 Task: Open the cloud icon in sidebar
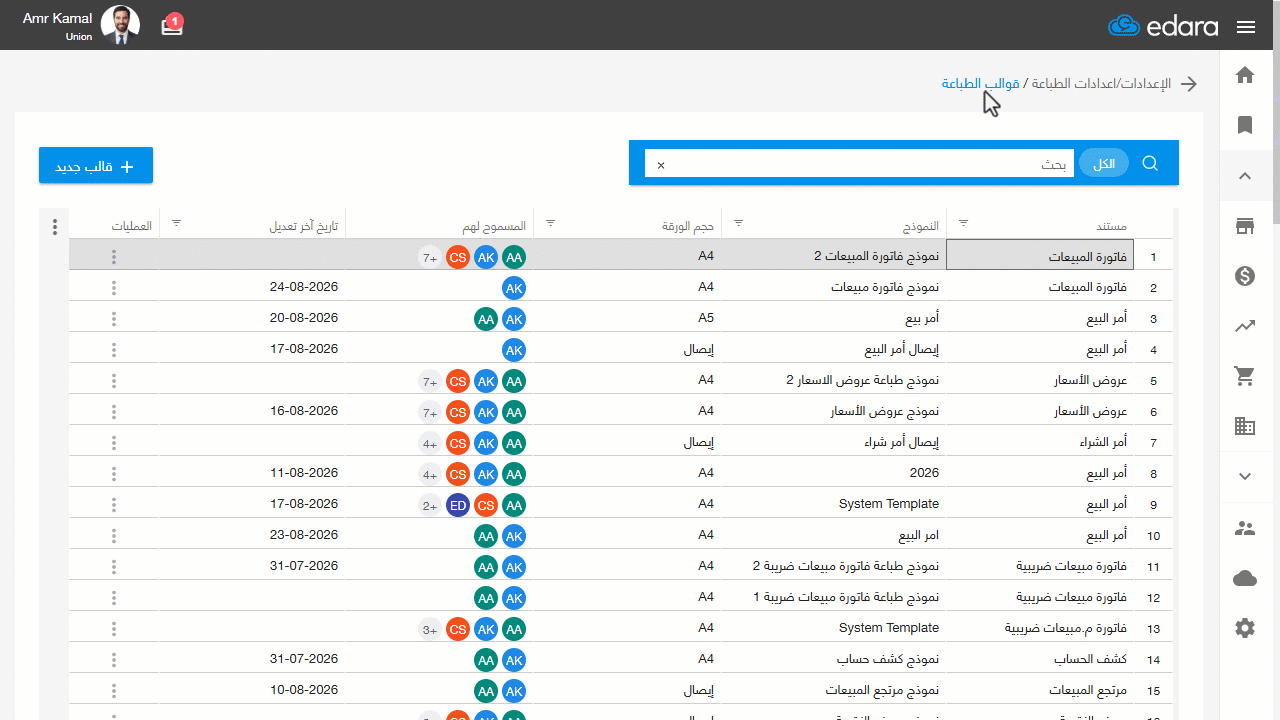click(x=1245, y=578)
